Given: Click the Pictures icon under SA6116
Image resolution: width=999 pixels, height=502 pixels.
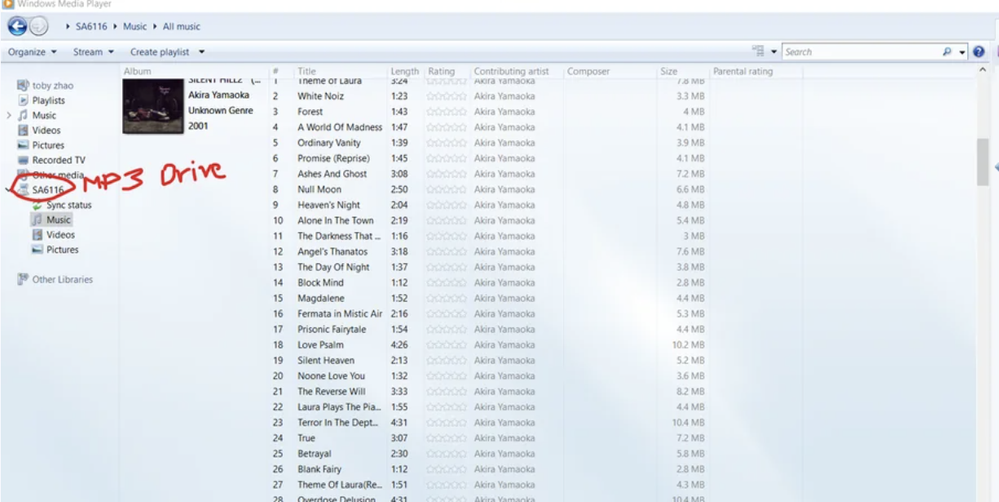Looking at the screenshot, I should click(x=37, y=250).
